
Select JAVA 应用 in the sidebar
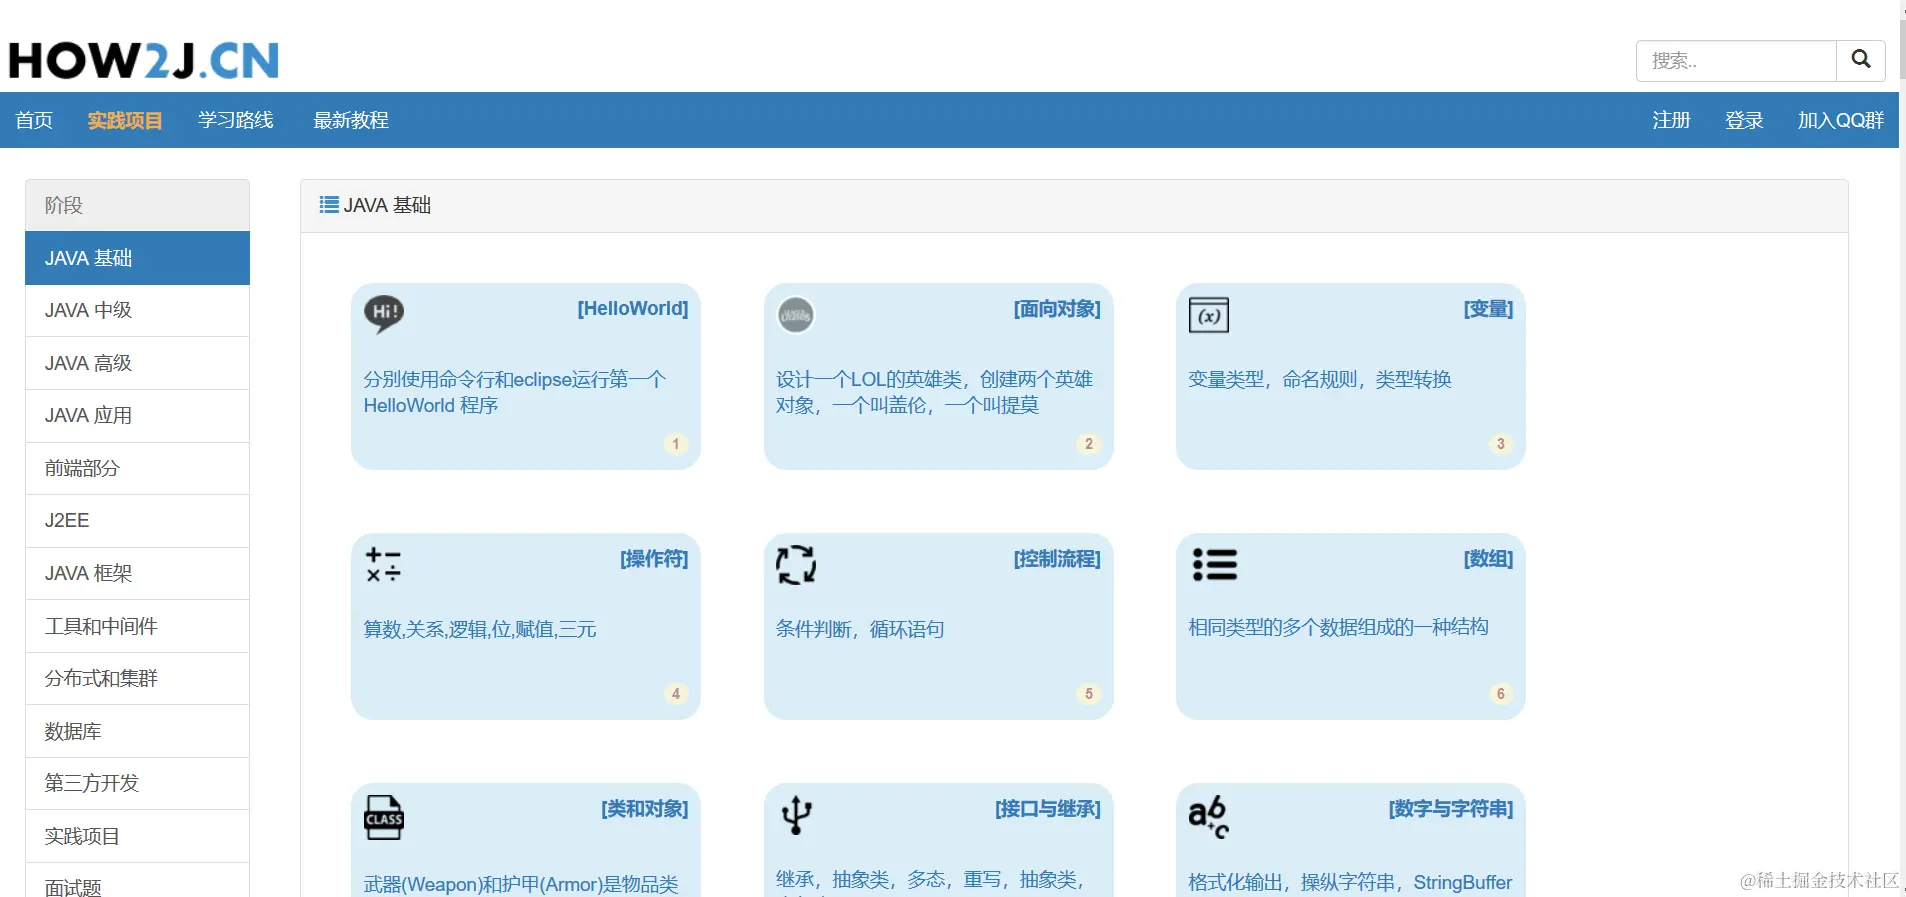click(x=137, y=415)
